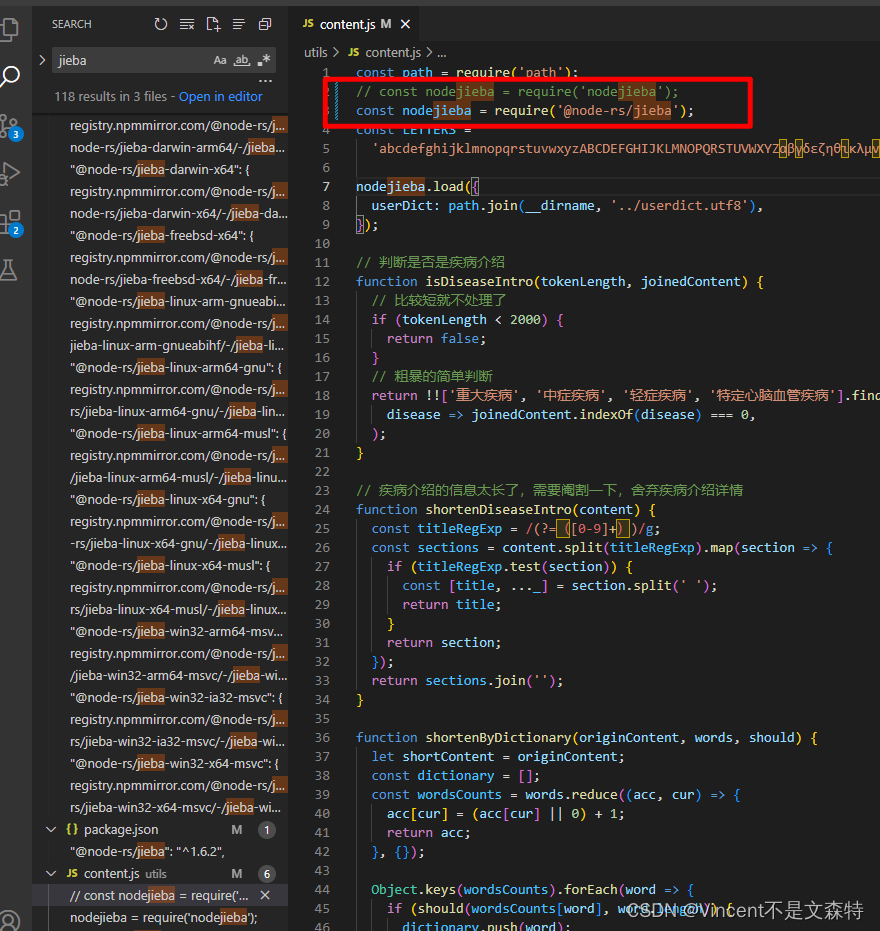
Task: Toggle search details with ellipsis button
Action: point(265,81)
